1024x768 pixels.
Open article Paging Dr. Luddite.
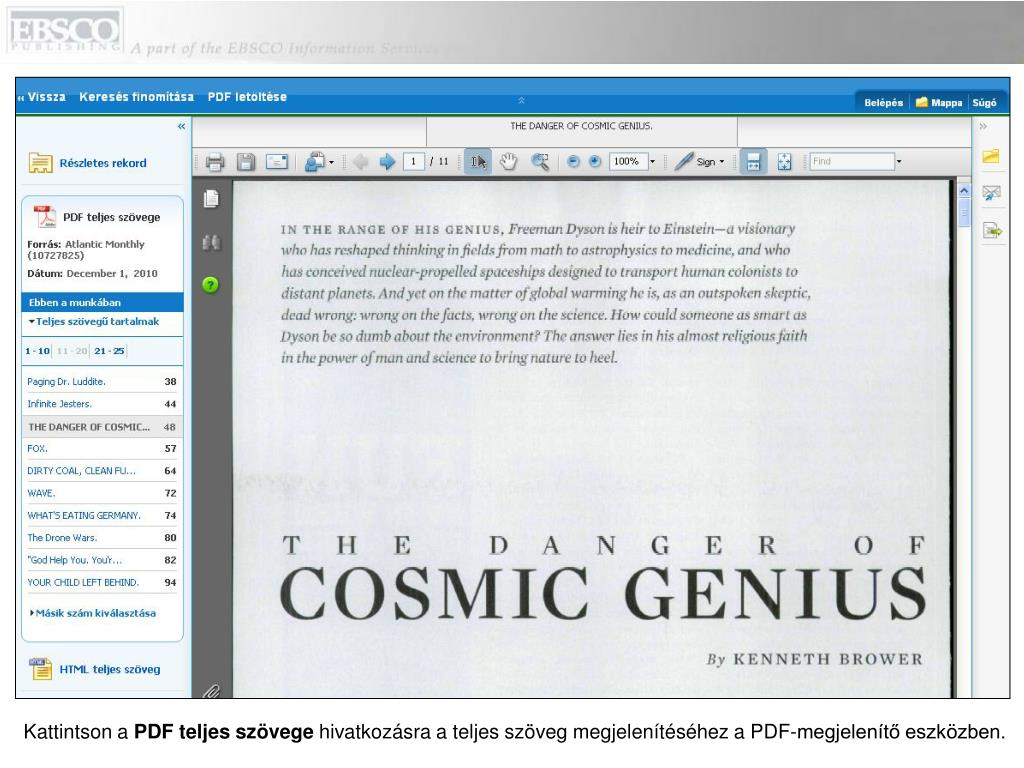click(66, 381)
